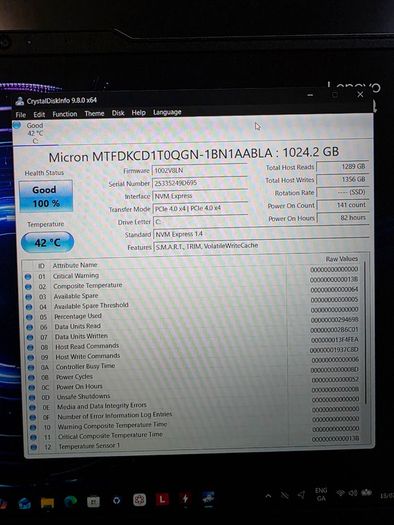The width and height of the screenshot is (394, 525).
Task: Click the Interface field NVM Express
Action: coord(200,196)
